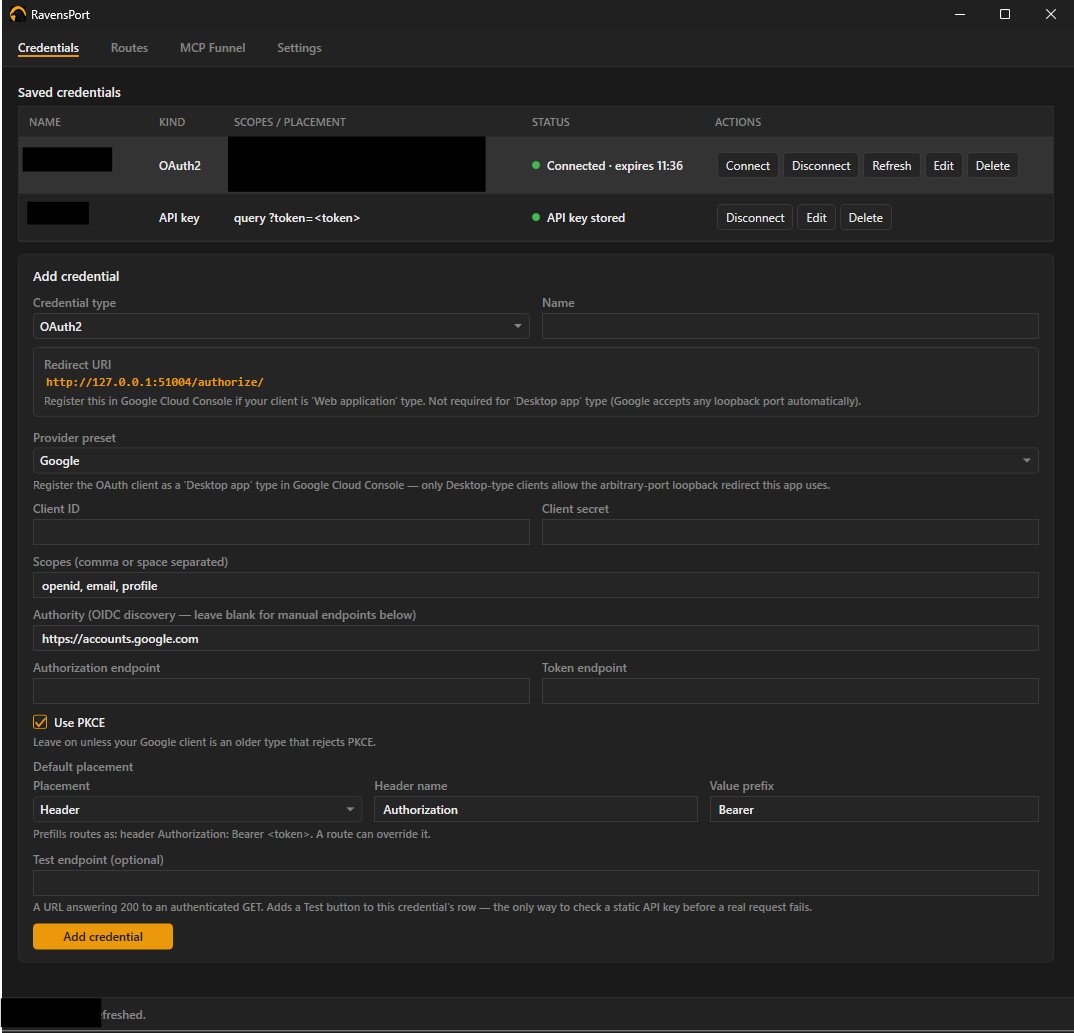Click the ACTIONS column header
The image size is (1074, 1033).
pyautogui.click(x=738, y=122)
